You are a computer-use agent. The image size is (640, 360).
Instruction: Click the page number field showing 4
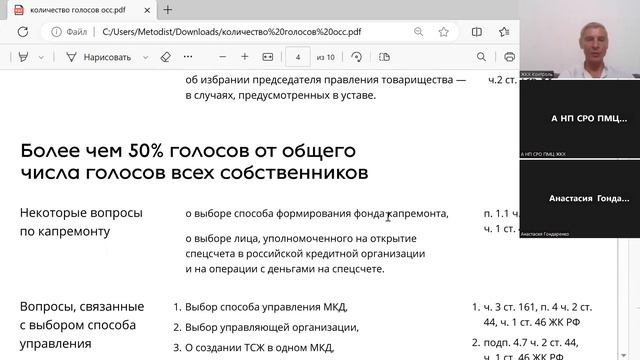(x=298, y=57)
